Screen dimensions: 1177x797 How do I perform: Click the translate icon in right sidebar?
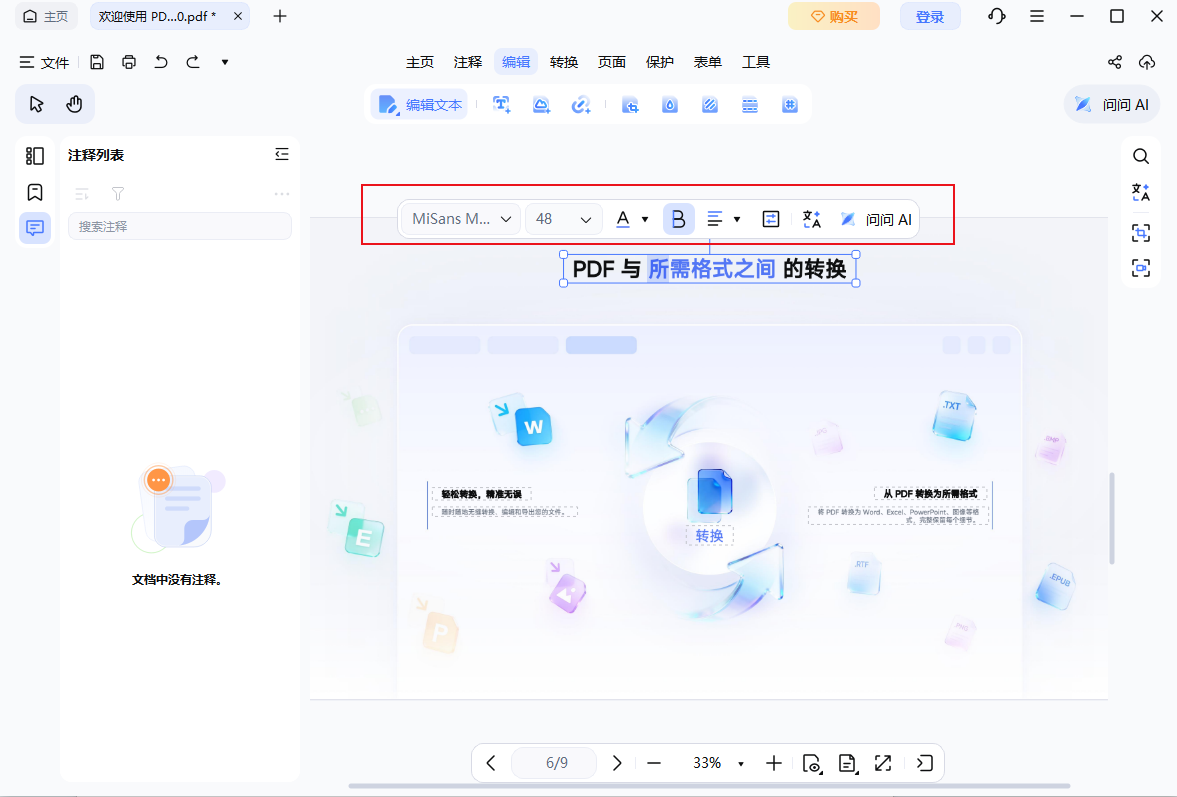coord(1141,193)
